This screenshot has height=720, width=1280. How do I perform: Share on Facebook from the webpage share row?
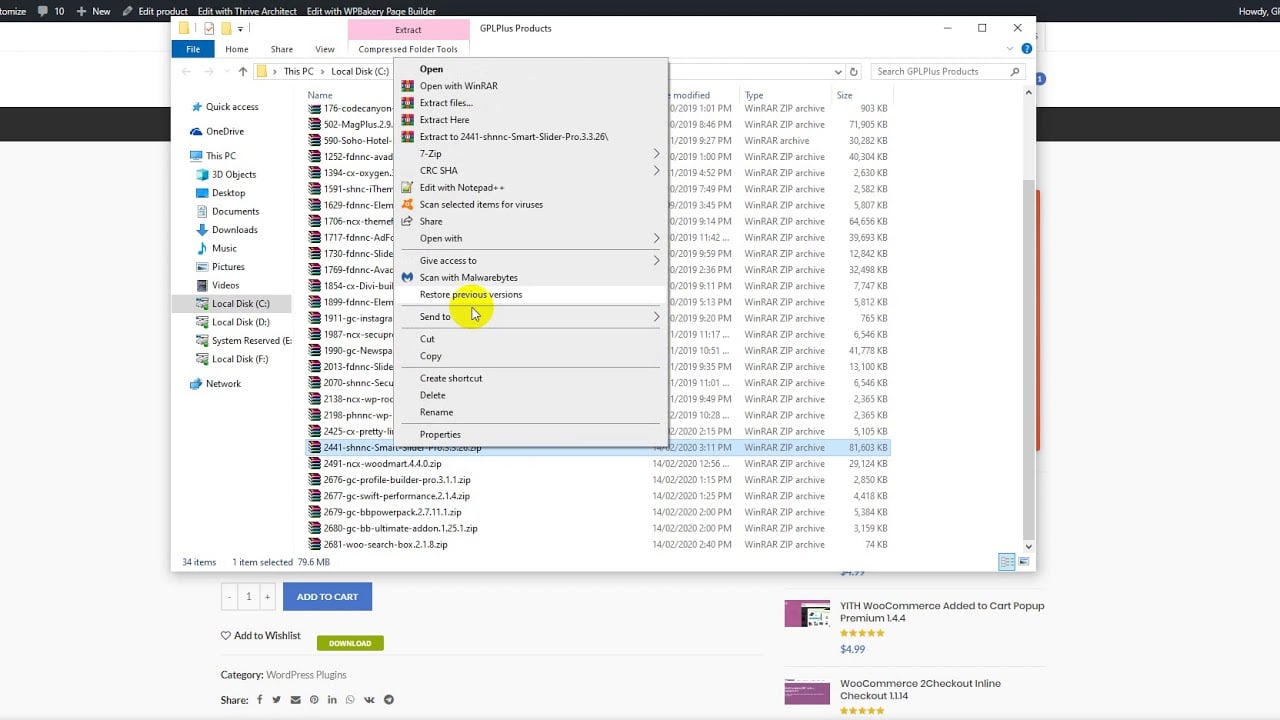tap(260, 700)
